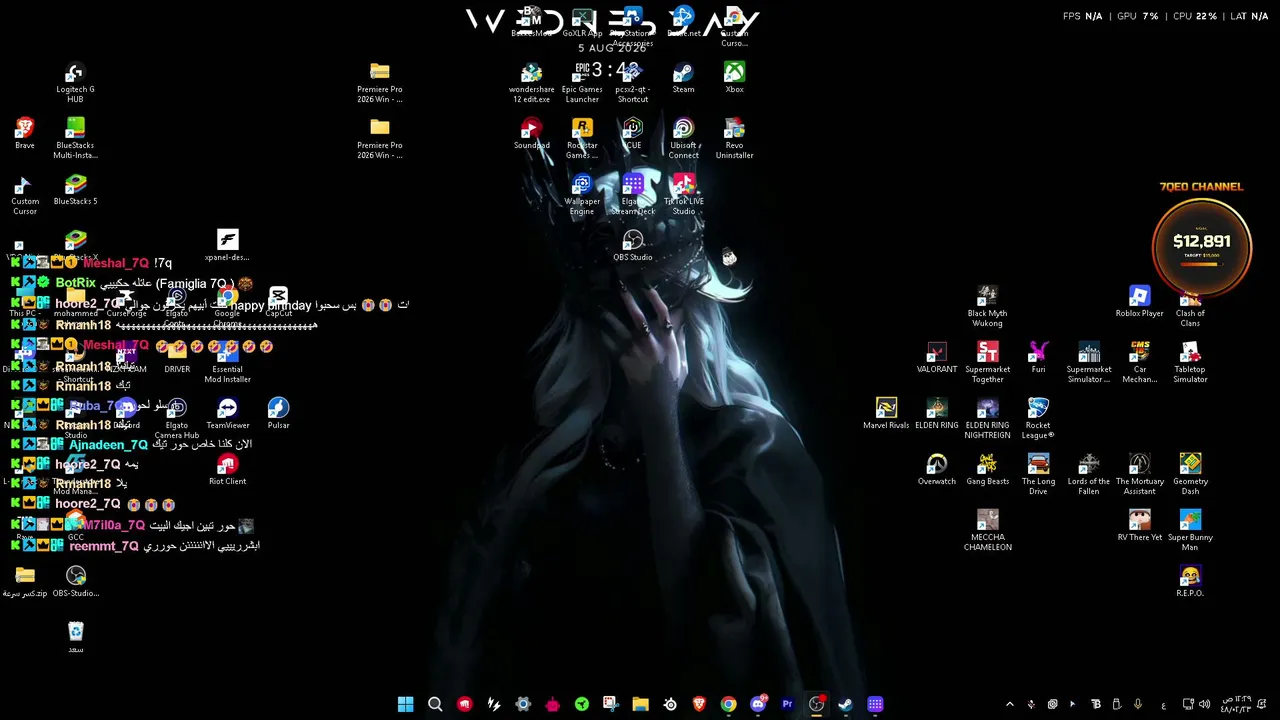This screenshot has width=1280, height=720.
Task: Select the wondershare 12 edit.exe icon
Action: tap(531, 82)
